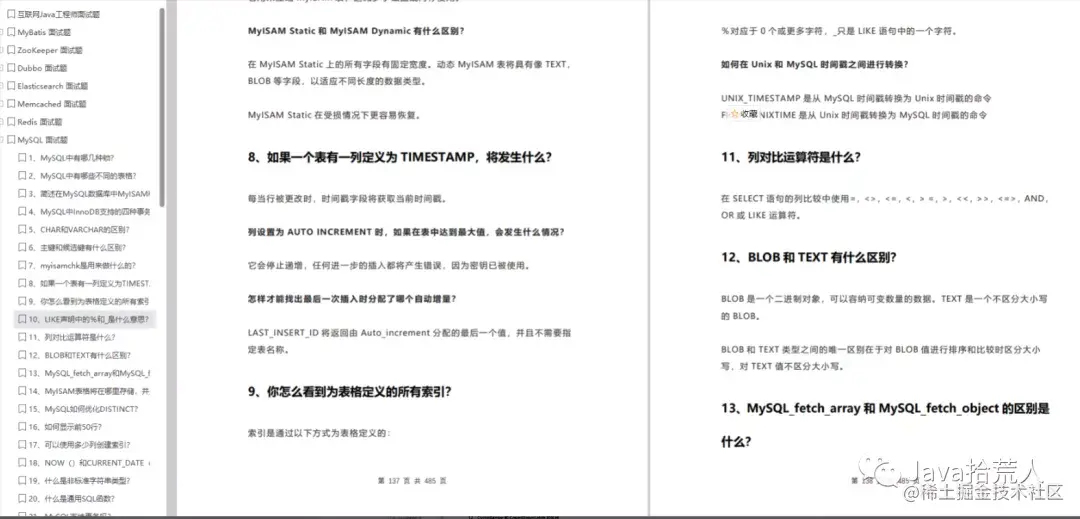Click bookmark icon of item 4 InnoDB支持的四种事务
Screen dimensions: 1080x519
tap(22, 211)
